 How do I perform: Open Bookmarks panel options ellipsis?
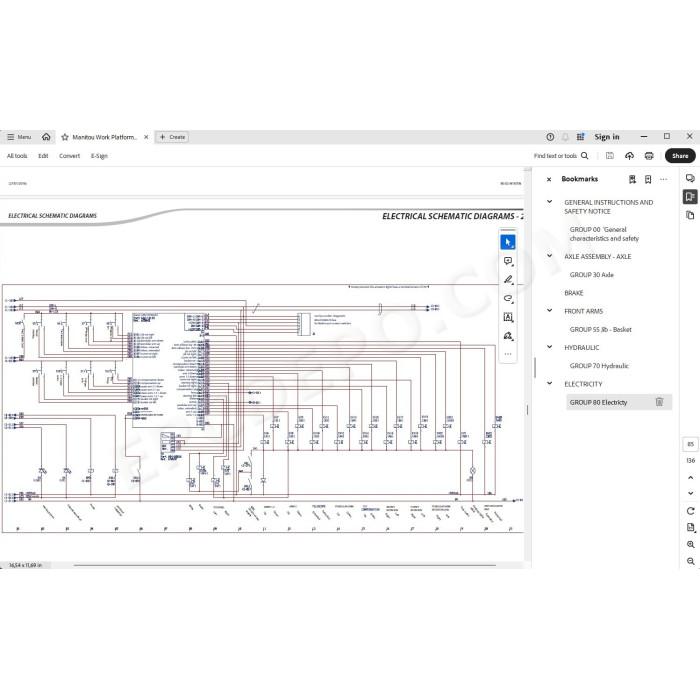[663, 179]
